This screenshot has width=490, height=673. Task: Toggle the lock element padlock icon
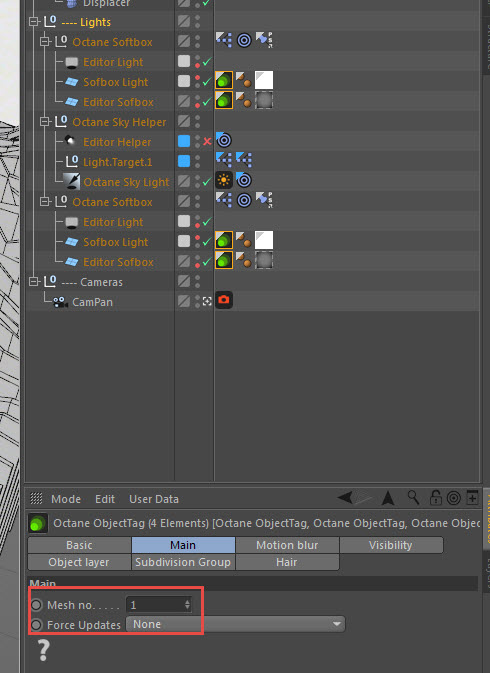[436, 498]
